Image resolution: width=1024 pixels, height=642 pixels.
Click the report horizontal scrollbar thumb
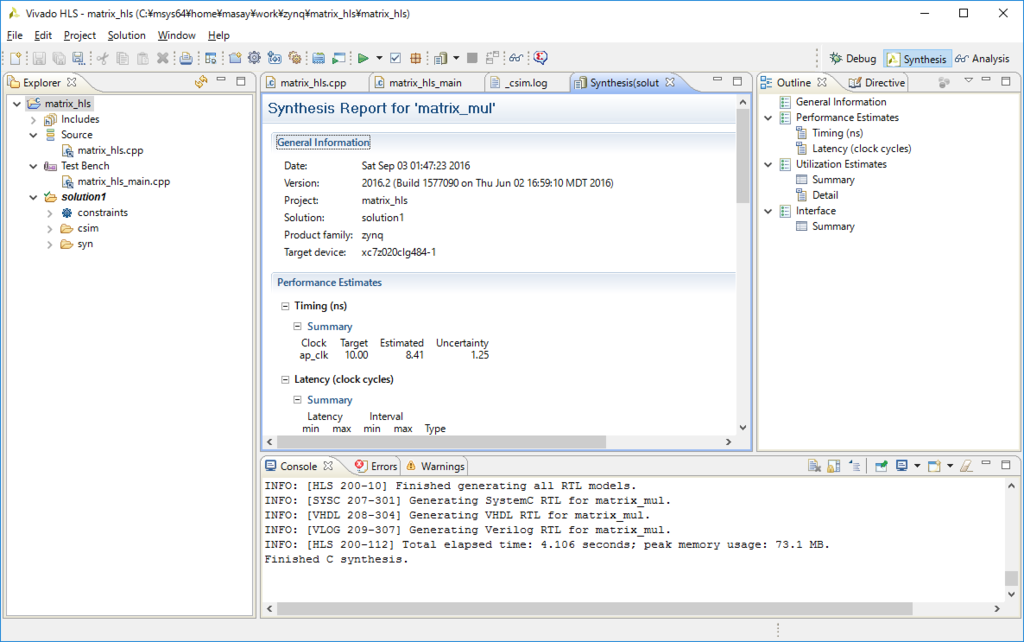coord(441,442)
